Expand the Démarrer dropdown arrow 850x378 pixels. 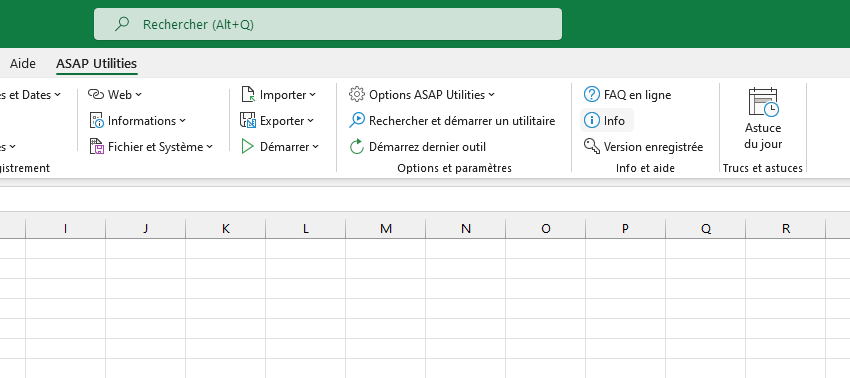[x=315, y=147]
